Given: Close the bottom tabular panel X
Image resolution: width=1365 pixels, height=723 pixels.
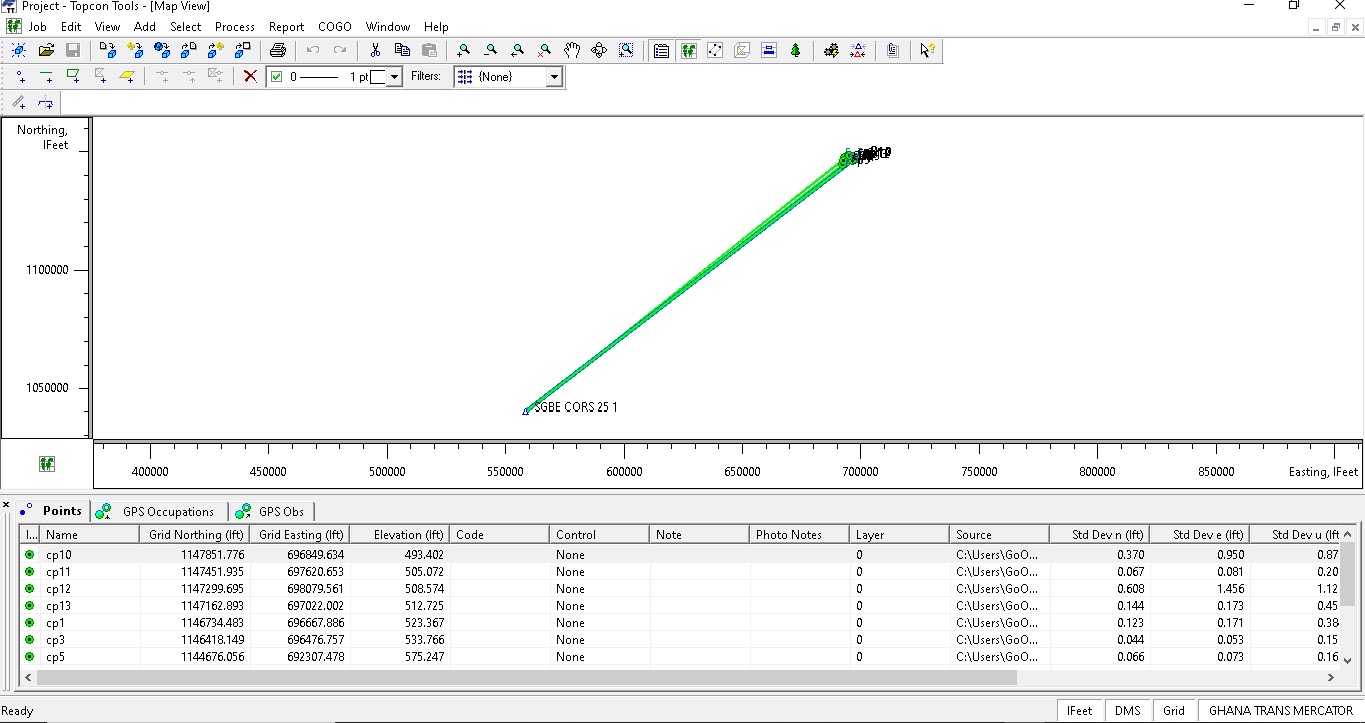Looking at the screenshot, I should [6, 505].
